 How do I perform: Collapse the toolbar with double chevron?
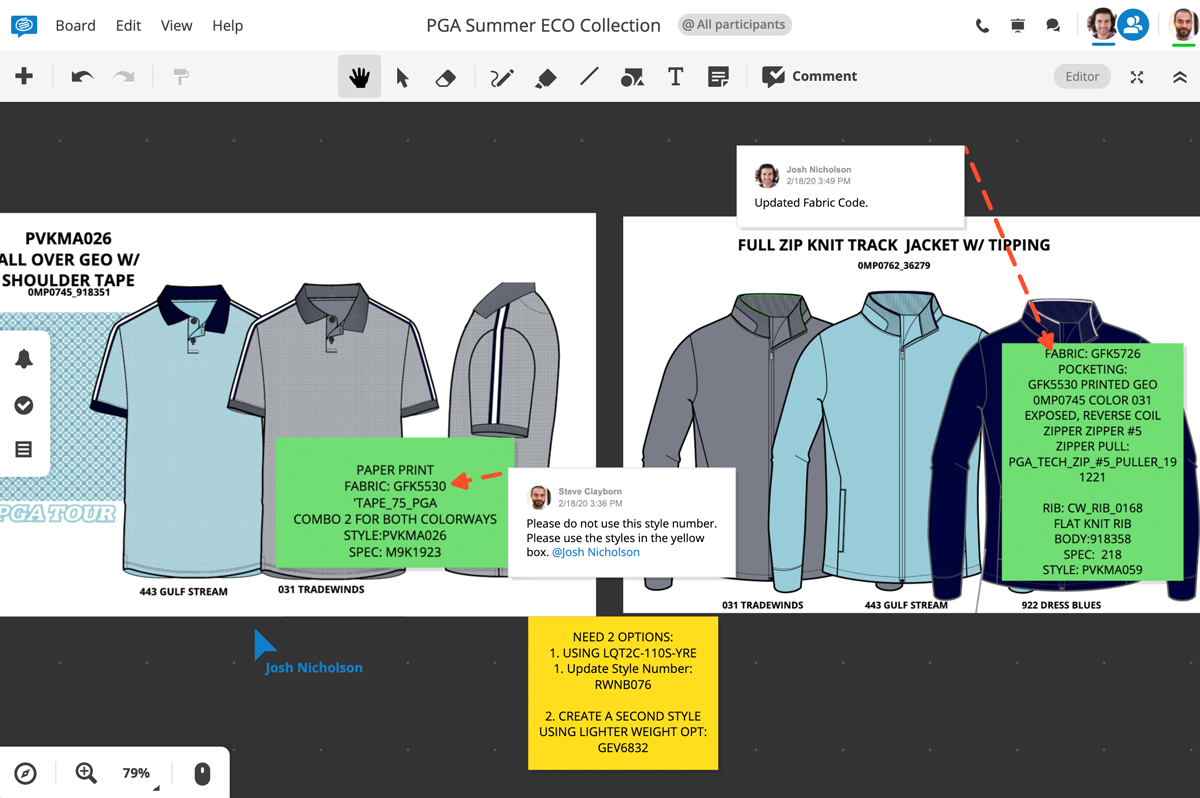click(1180, 77)
